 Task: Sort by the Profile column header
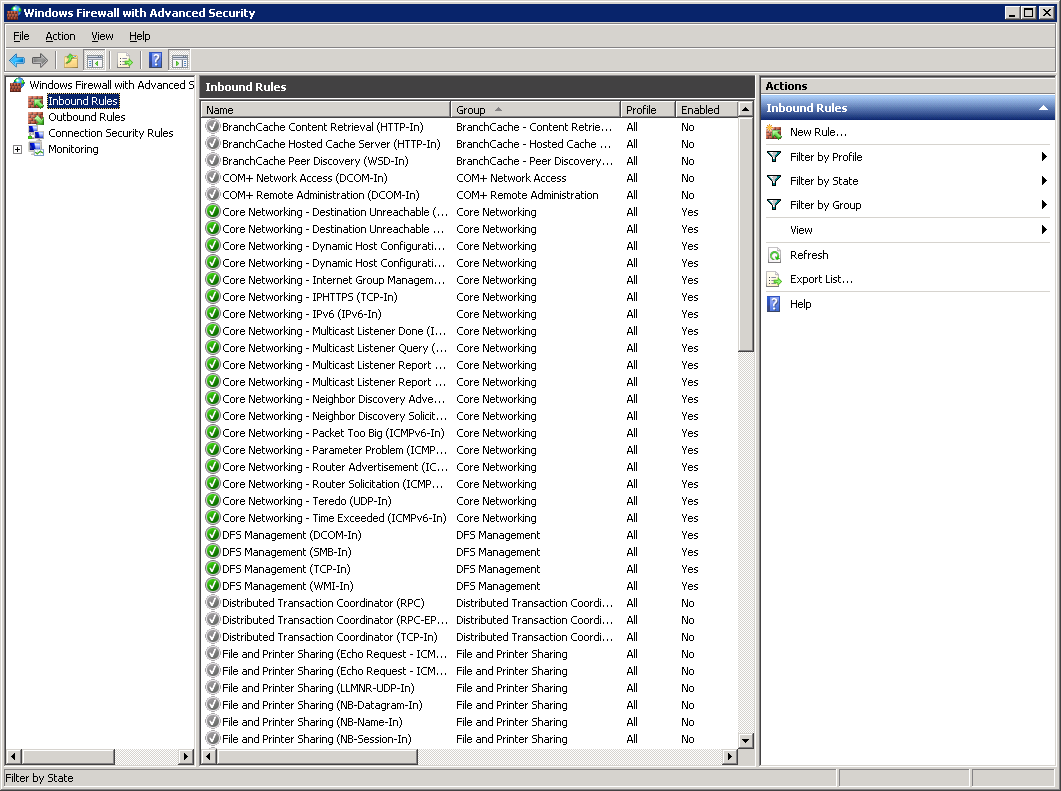coord(648,110)
